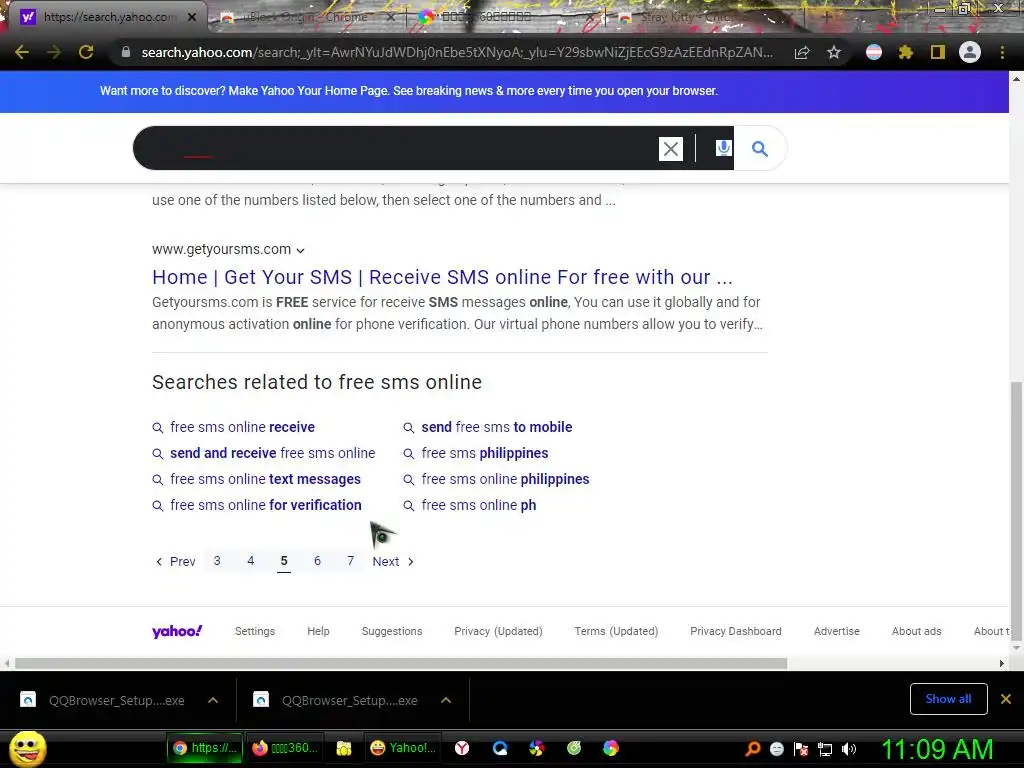Go to results page 6
Image resolution: width=1024 pixels, height=768 pixels.
317,561
